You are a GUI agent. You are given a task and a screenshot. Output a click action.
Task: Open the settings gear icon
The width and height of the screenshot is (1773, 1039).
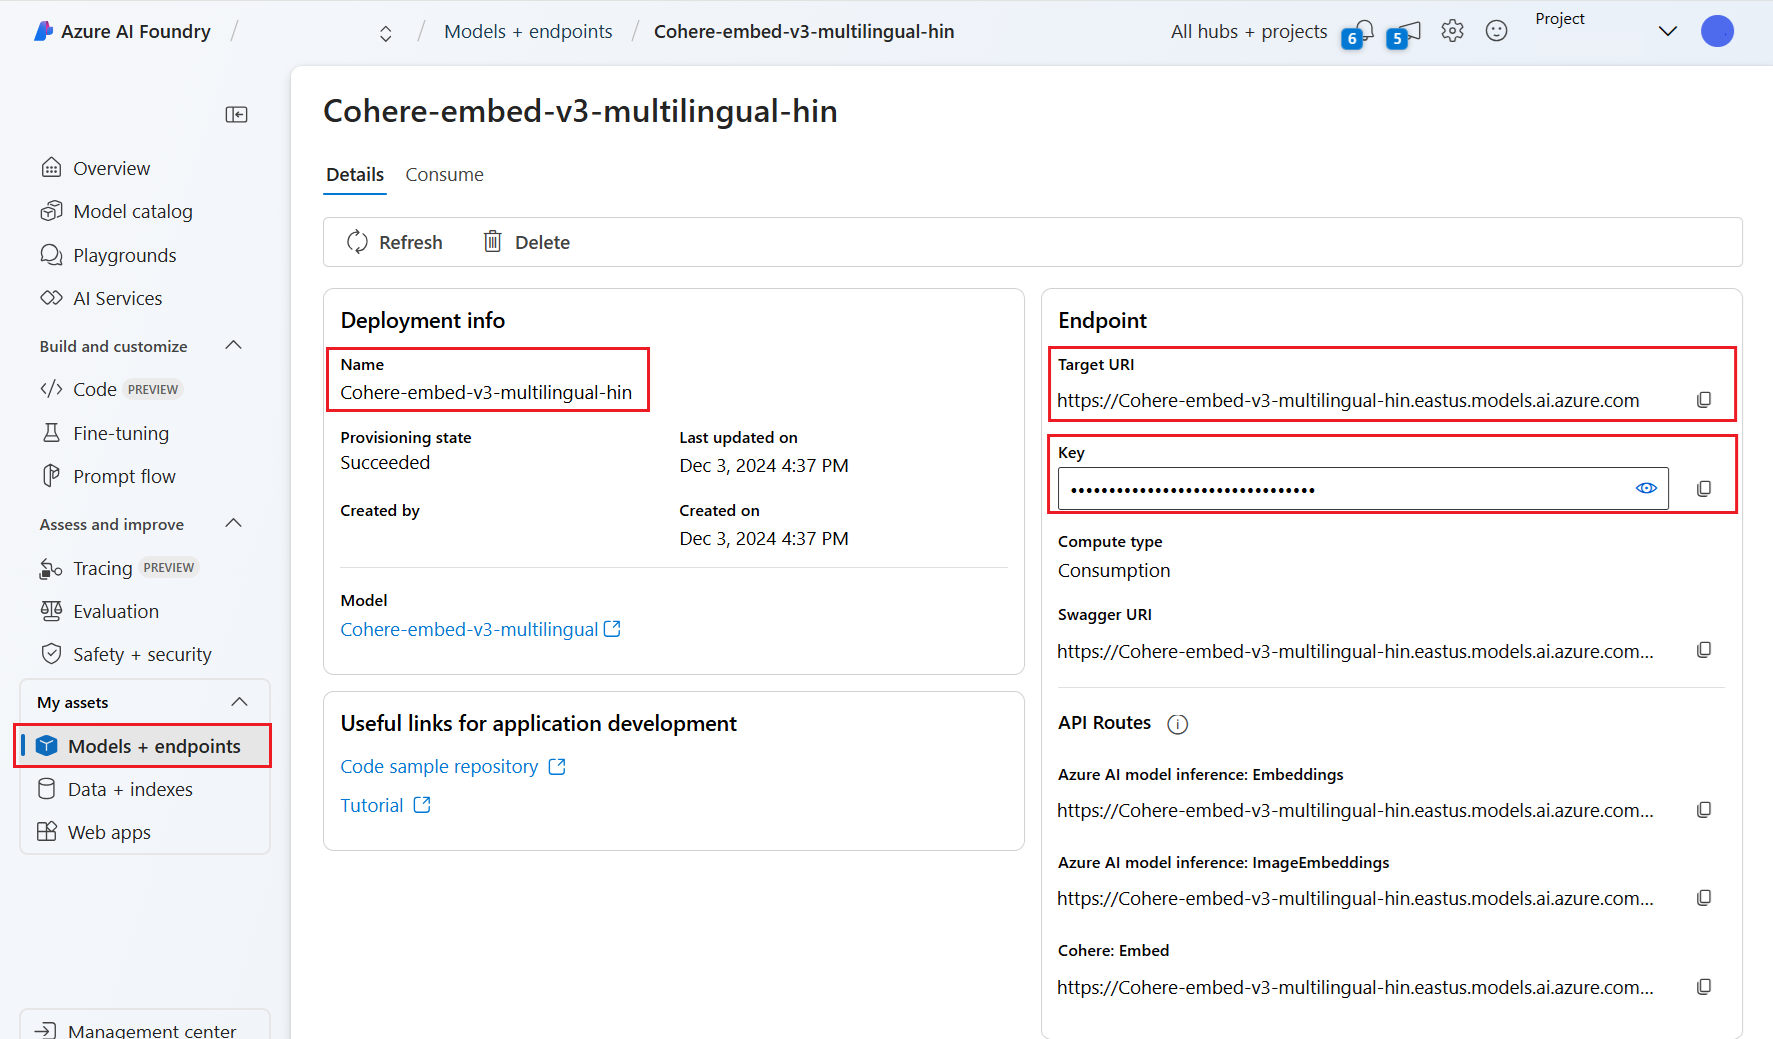point(1452,31)
